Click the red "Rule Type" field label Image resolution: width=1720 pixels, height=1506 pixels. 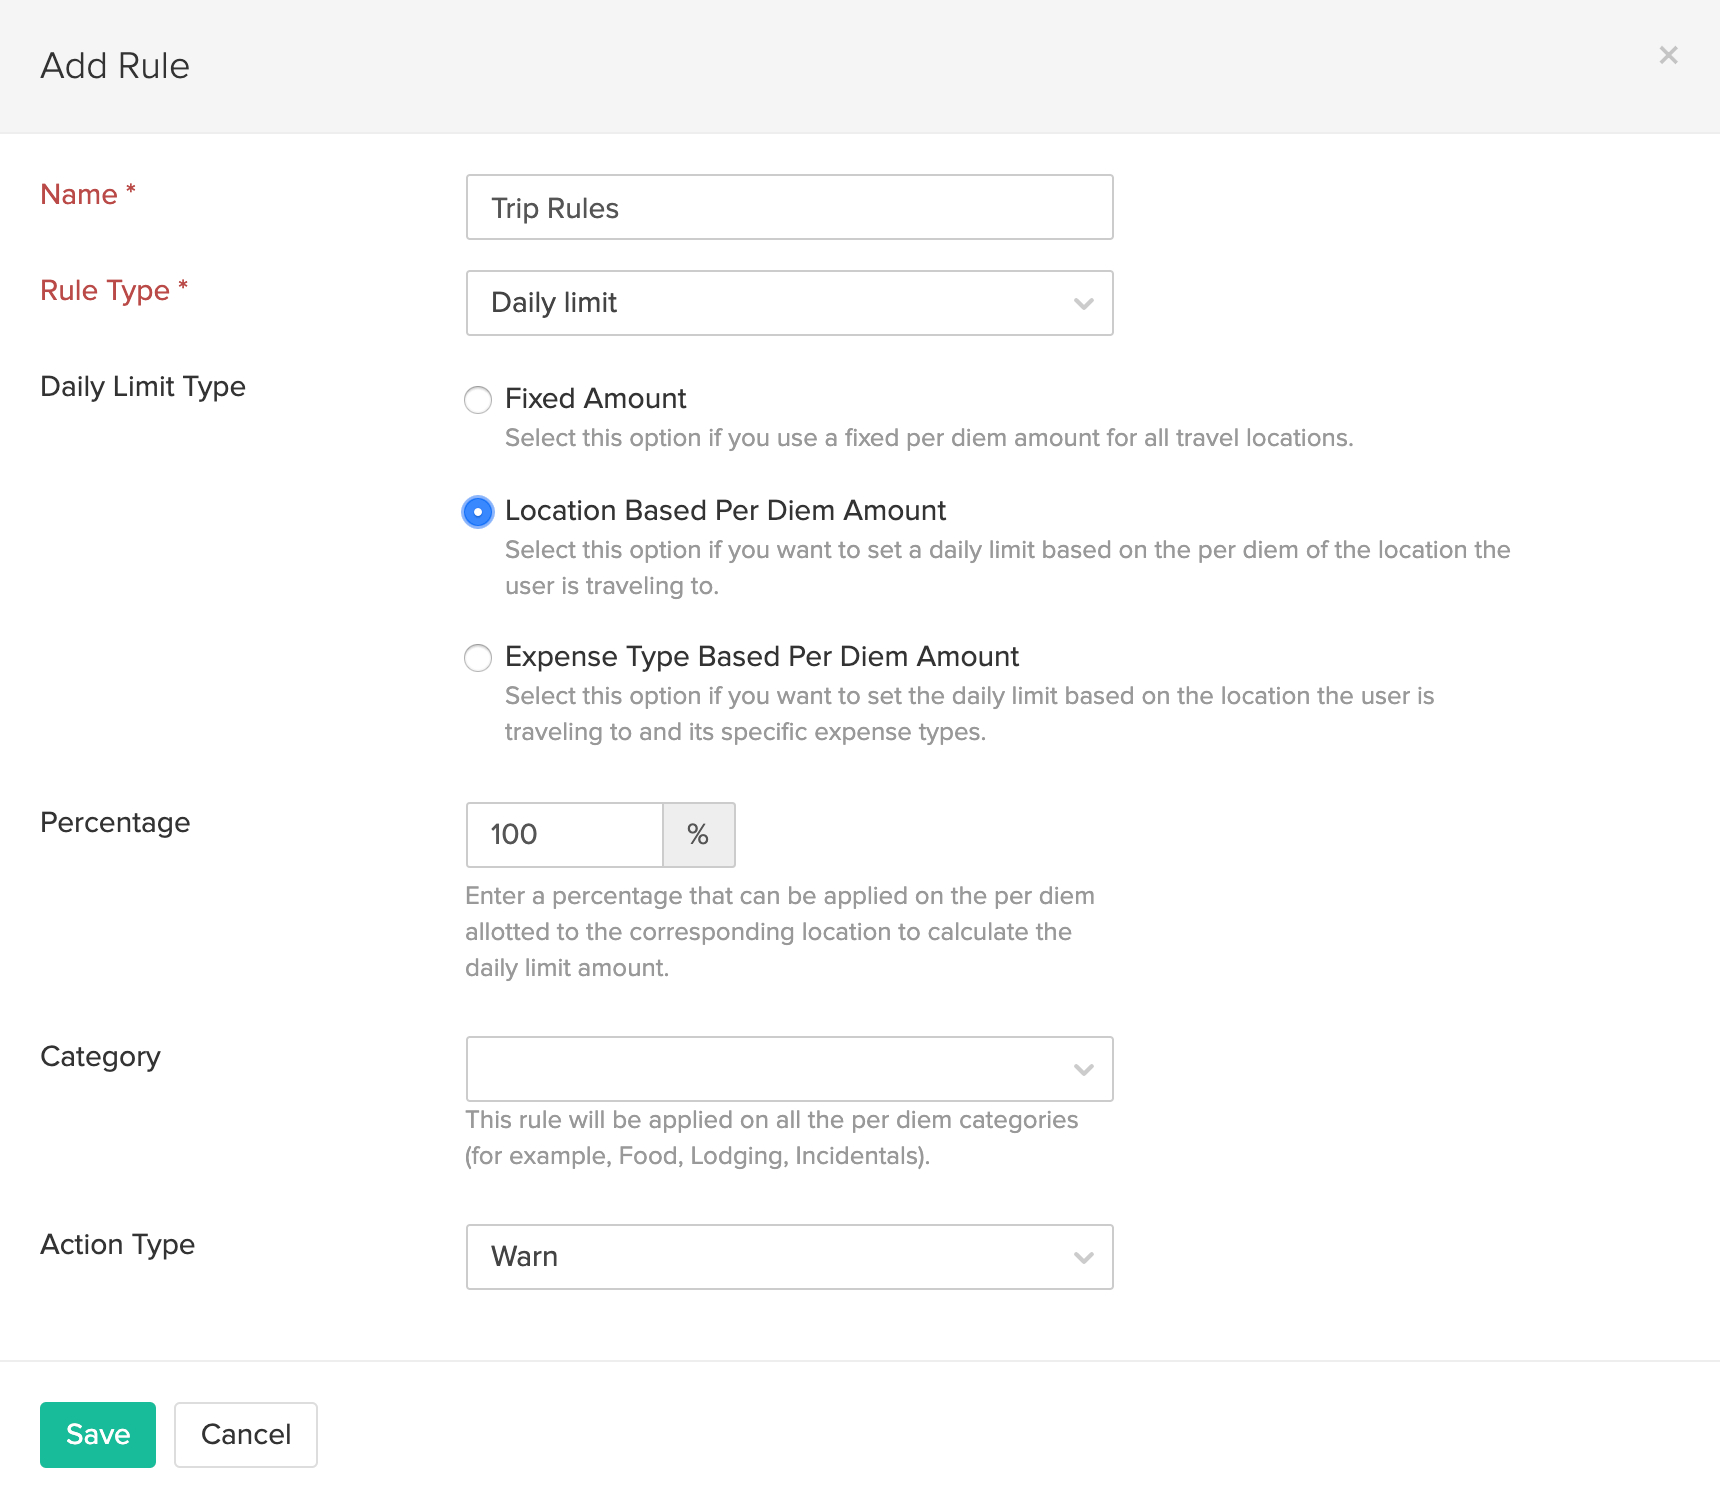pyautogui.click(x=105, y=291)
